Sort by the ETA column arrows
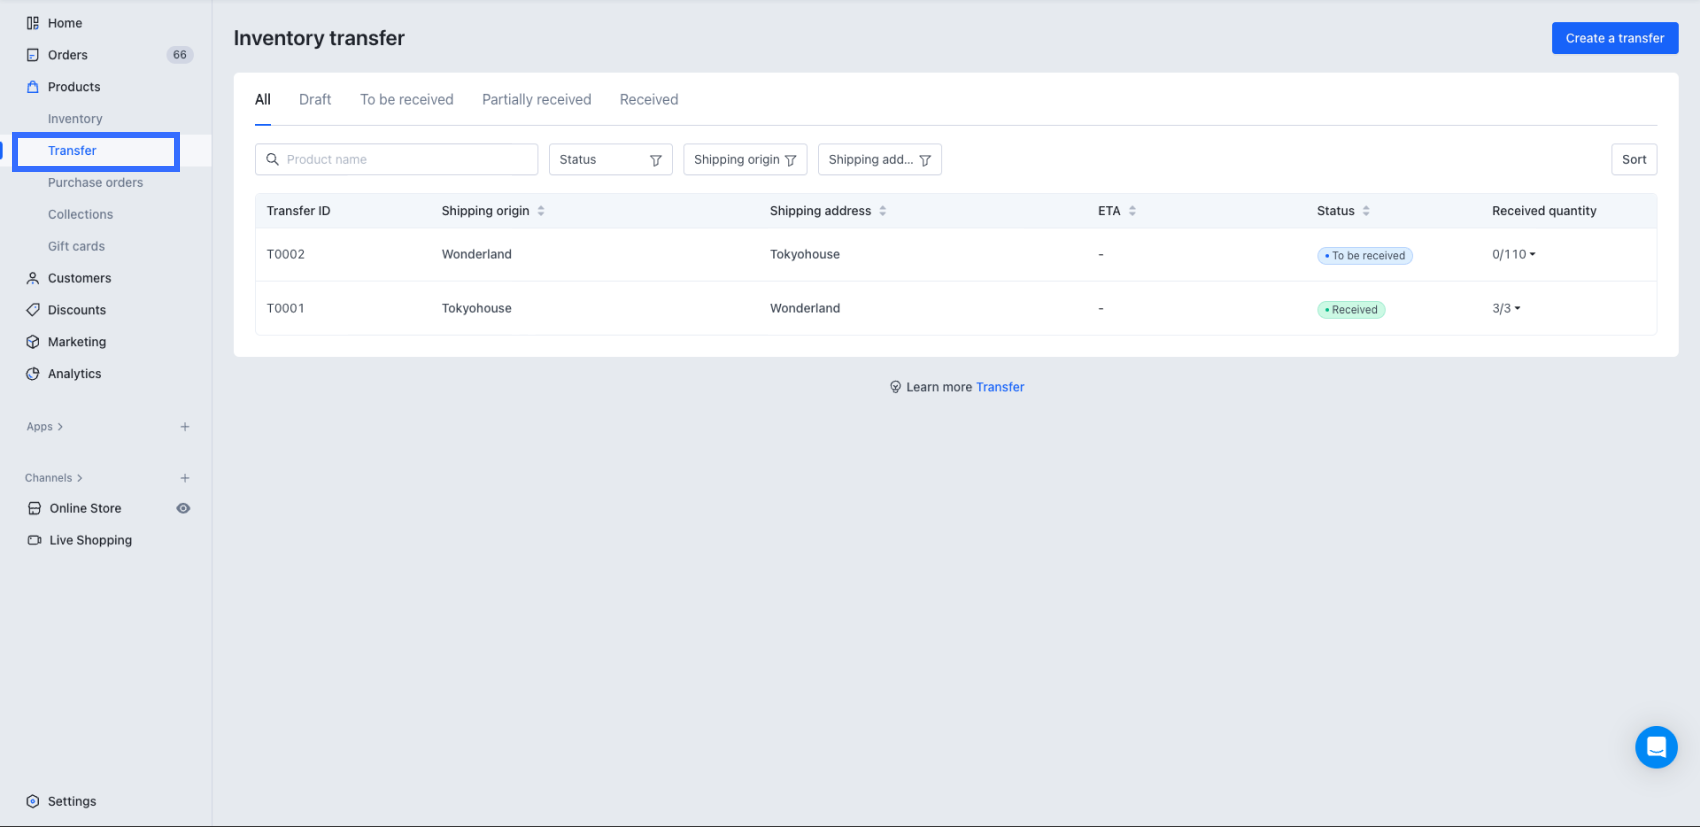The width and height of the screenshot is (1700, 827). pyautogui.click(x=1132, y=211)
